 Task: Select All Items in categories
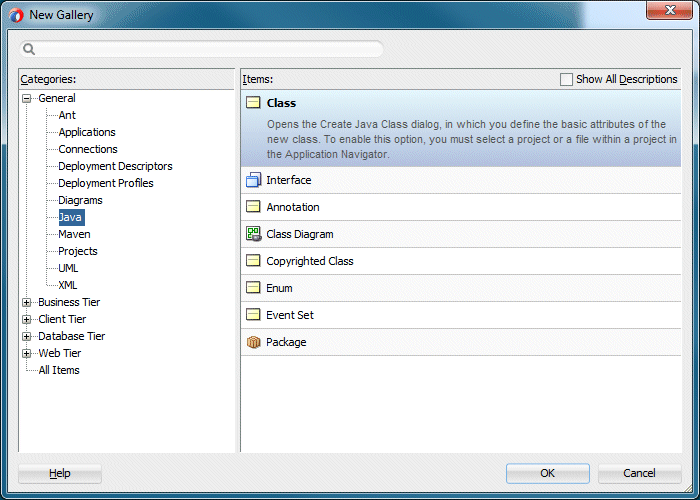coord(59,370)
